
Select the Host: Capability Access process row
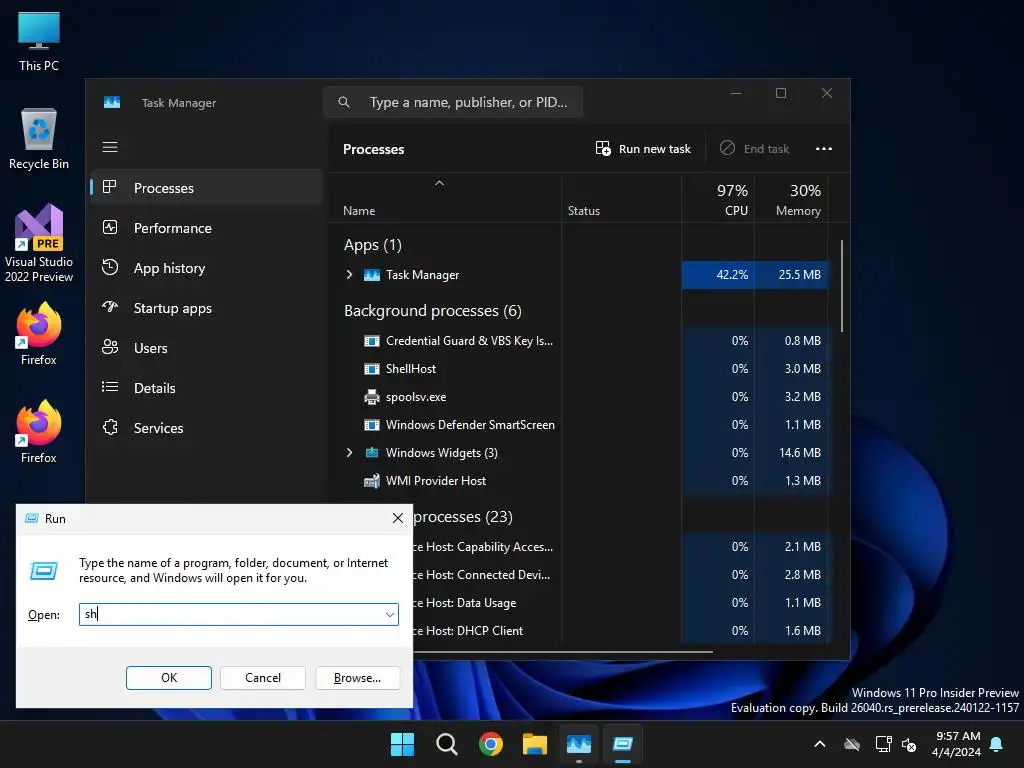coord(620,547)
